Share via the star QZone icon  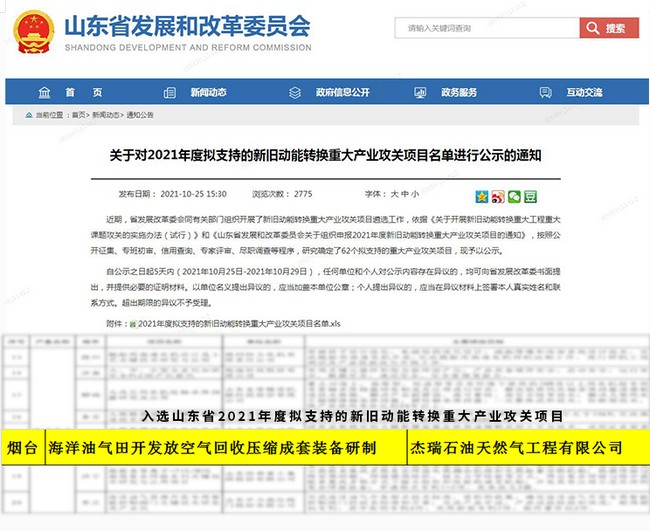click(x=482, y=196)
